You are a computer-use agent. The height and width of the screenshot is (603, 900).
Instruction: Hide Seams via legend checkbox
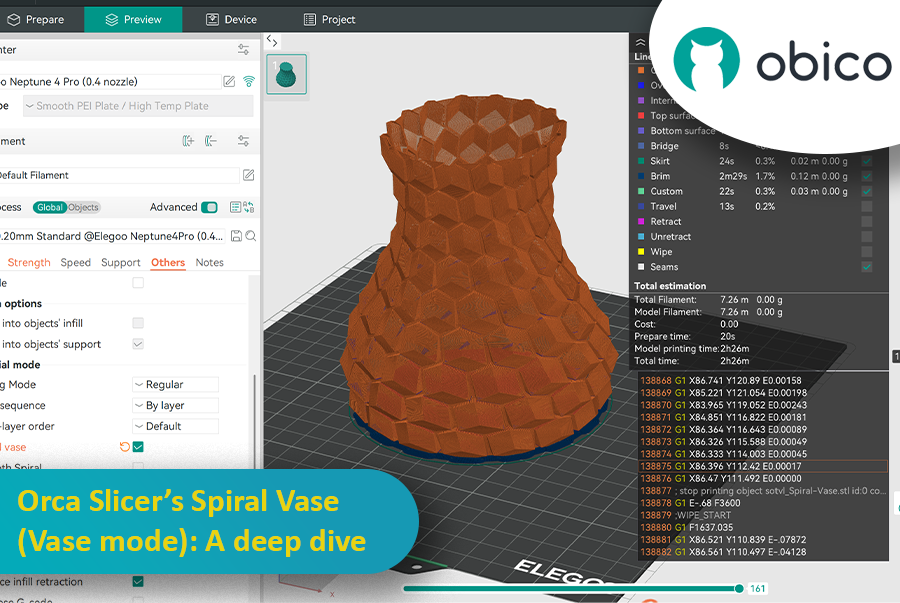pyautogui.click(x=867, y=267)
